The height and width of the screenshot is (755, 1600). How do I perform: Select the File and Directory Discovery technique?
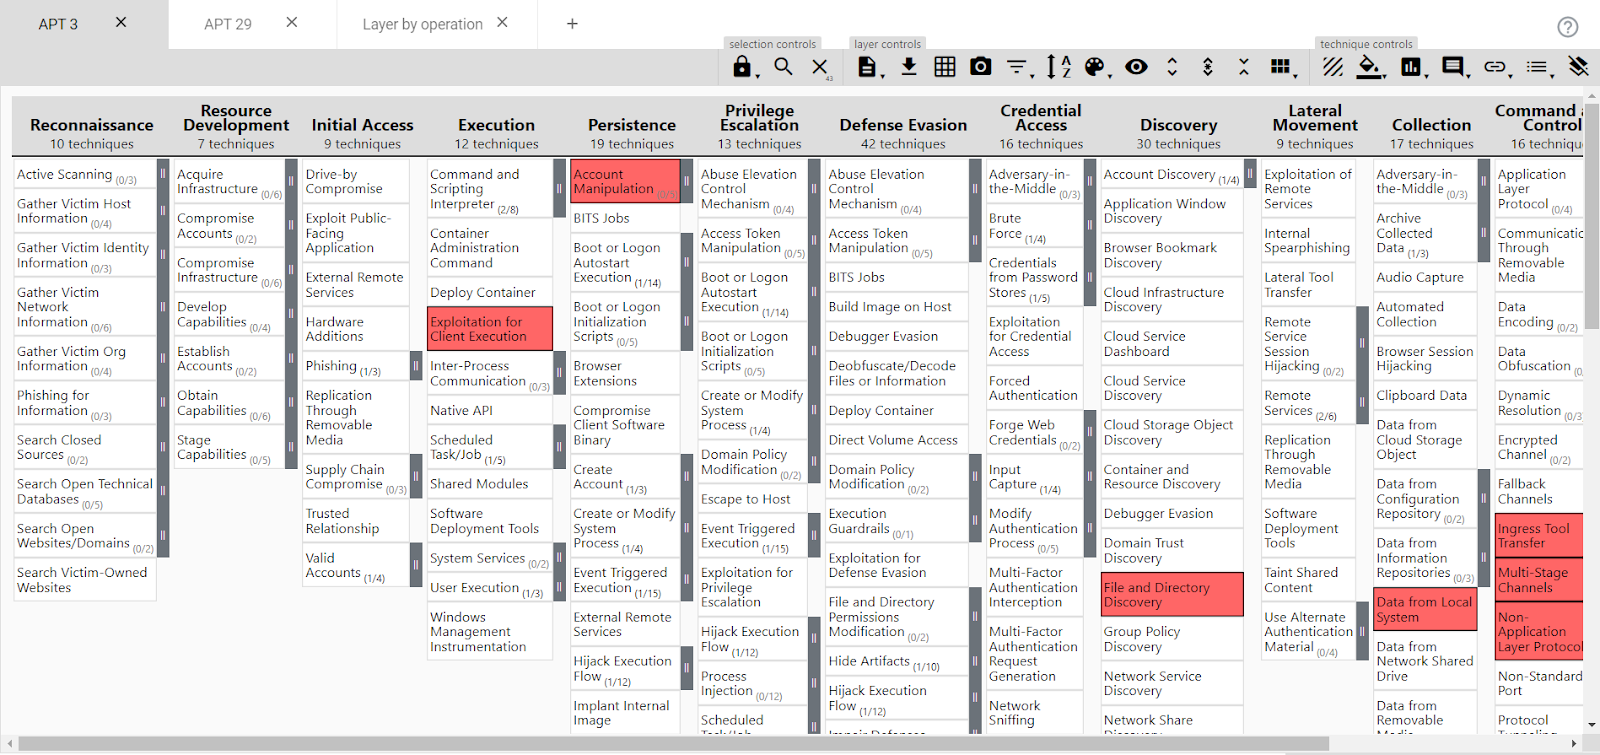tap(1171, 595)
